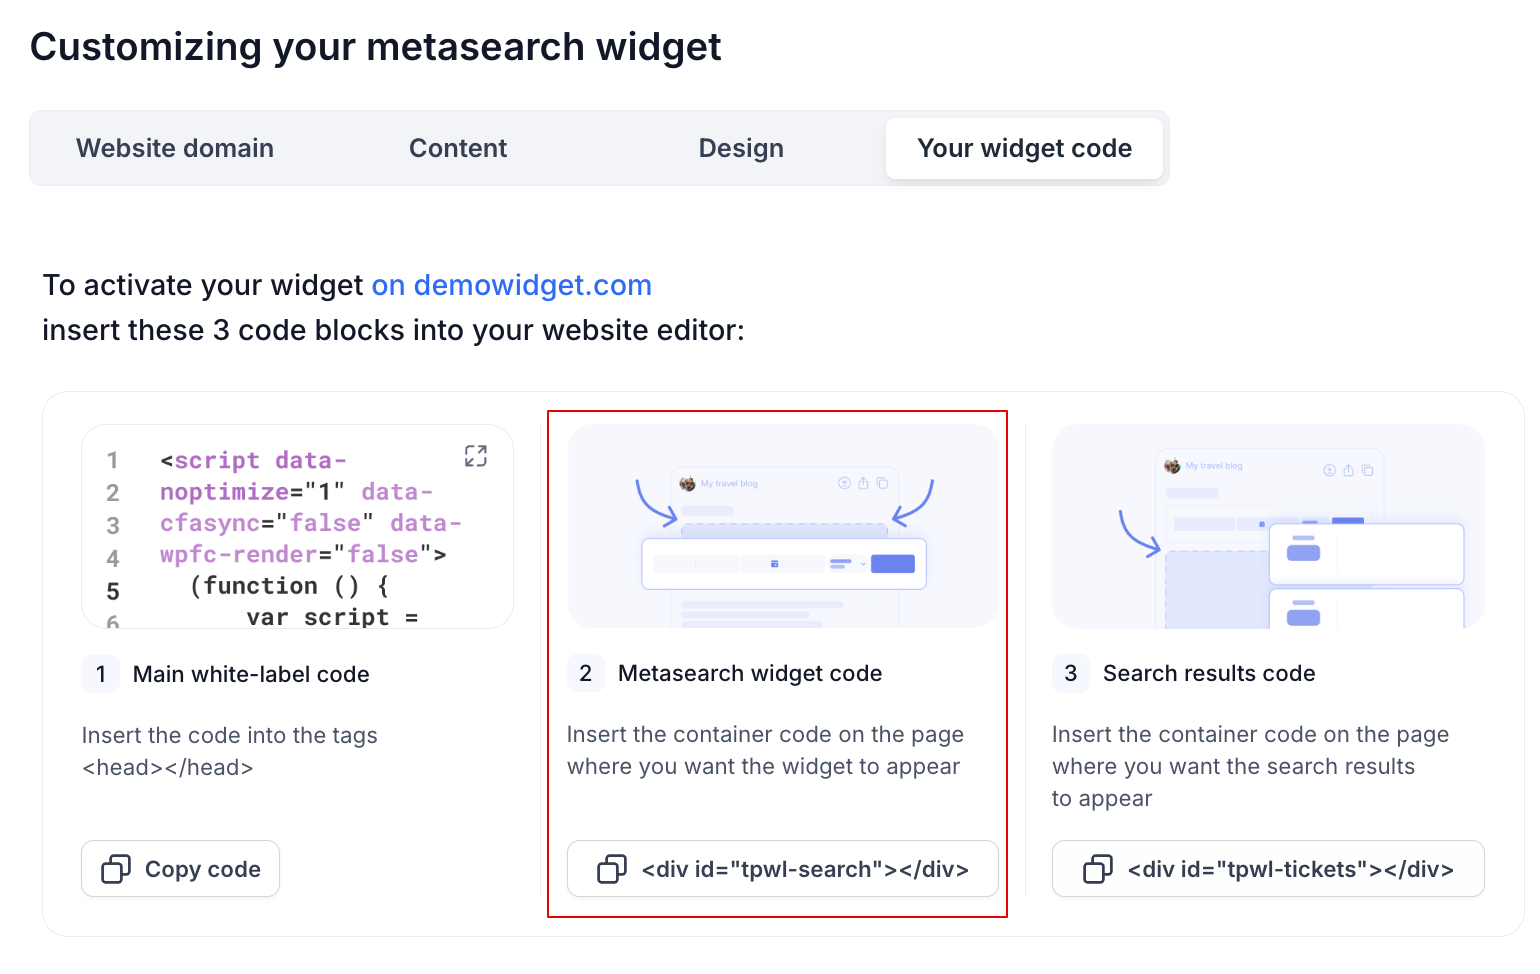
Task: Click copy icon next to tpwl-tickets div
Action: 1098,869
